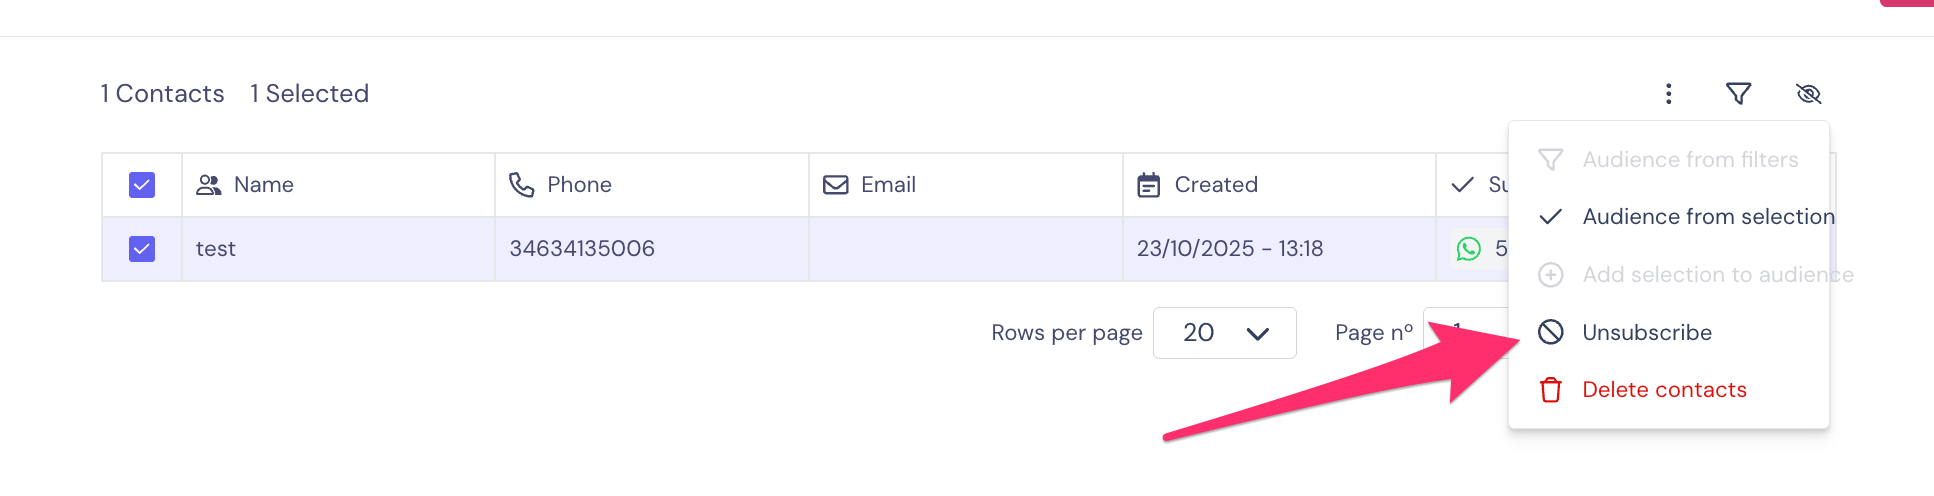The image size is (1934, 496).
Task: Click the filter funnel icon
Action: click(x=1739, y=94)
